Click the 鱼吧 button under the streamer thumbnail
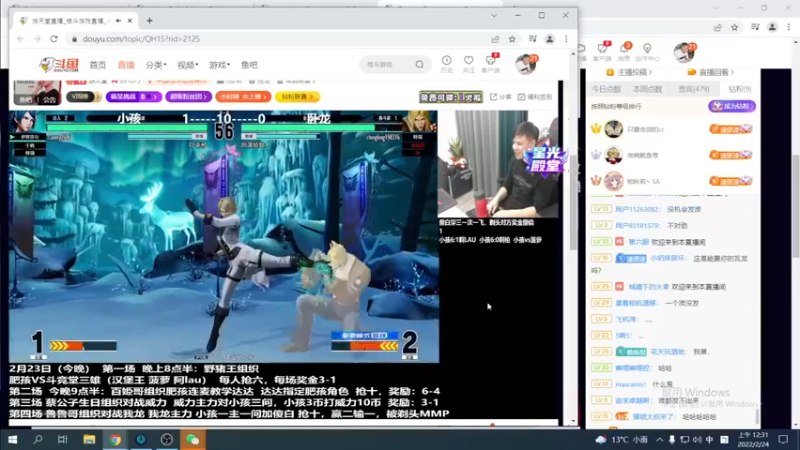 (25, 100)
